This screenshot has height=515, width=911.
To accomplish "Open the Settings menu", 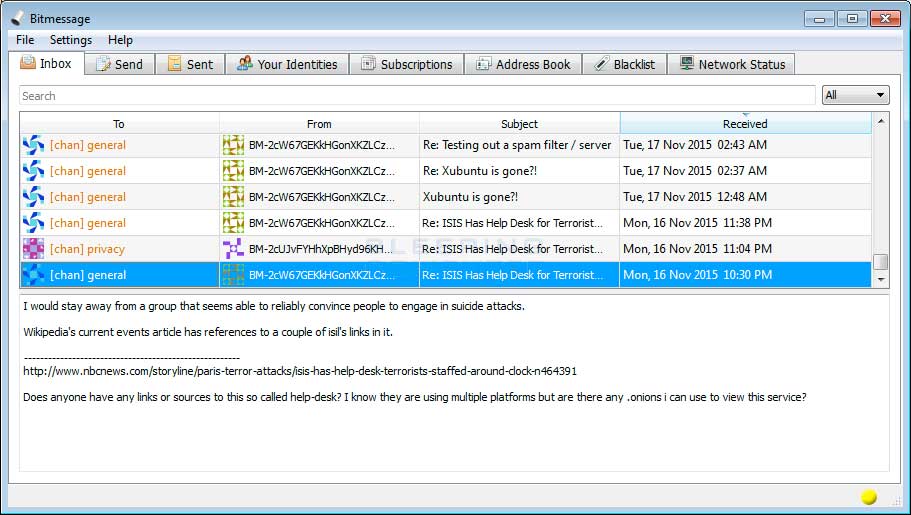I will (71, 40).
